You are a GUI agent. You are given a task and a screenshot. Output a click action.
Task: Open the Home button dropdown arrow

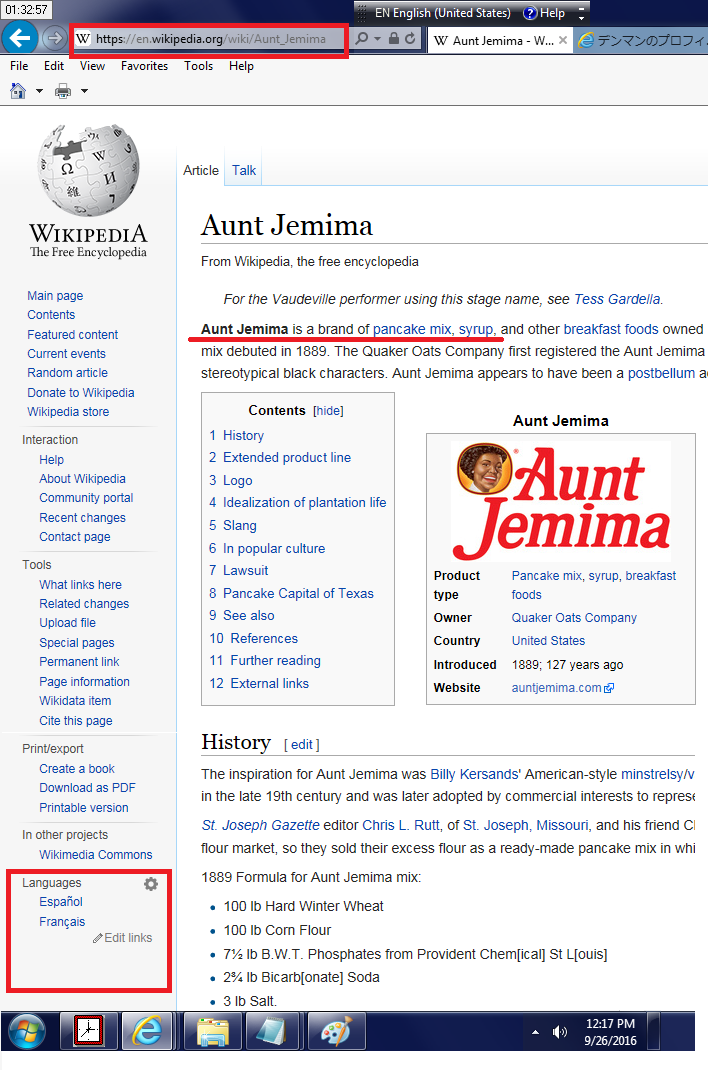[39, 91]
